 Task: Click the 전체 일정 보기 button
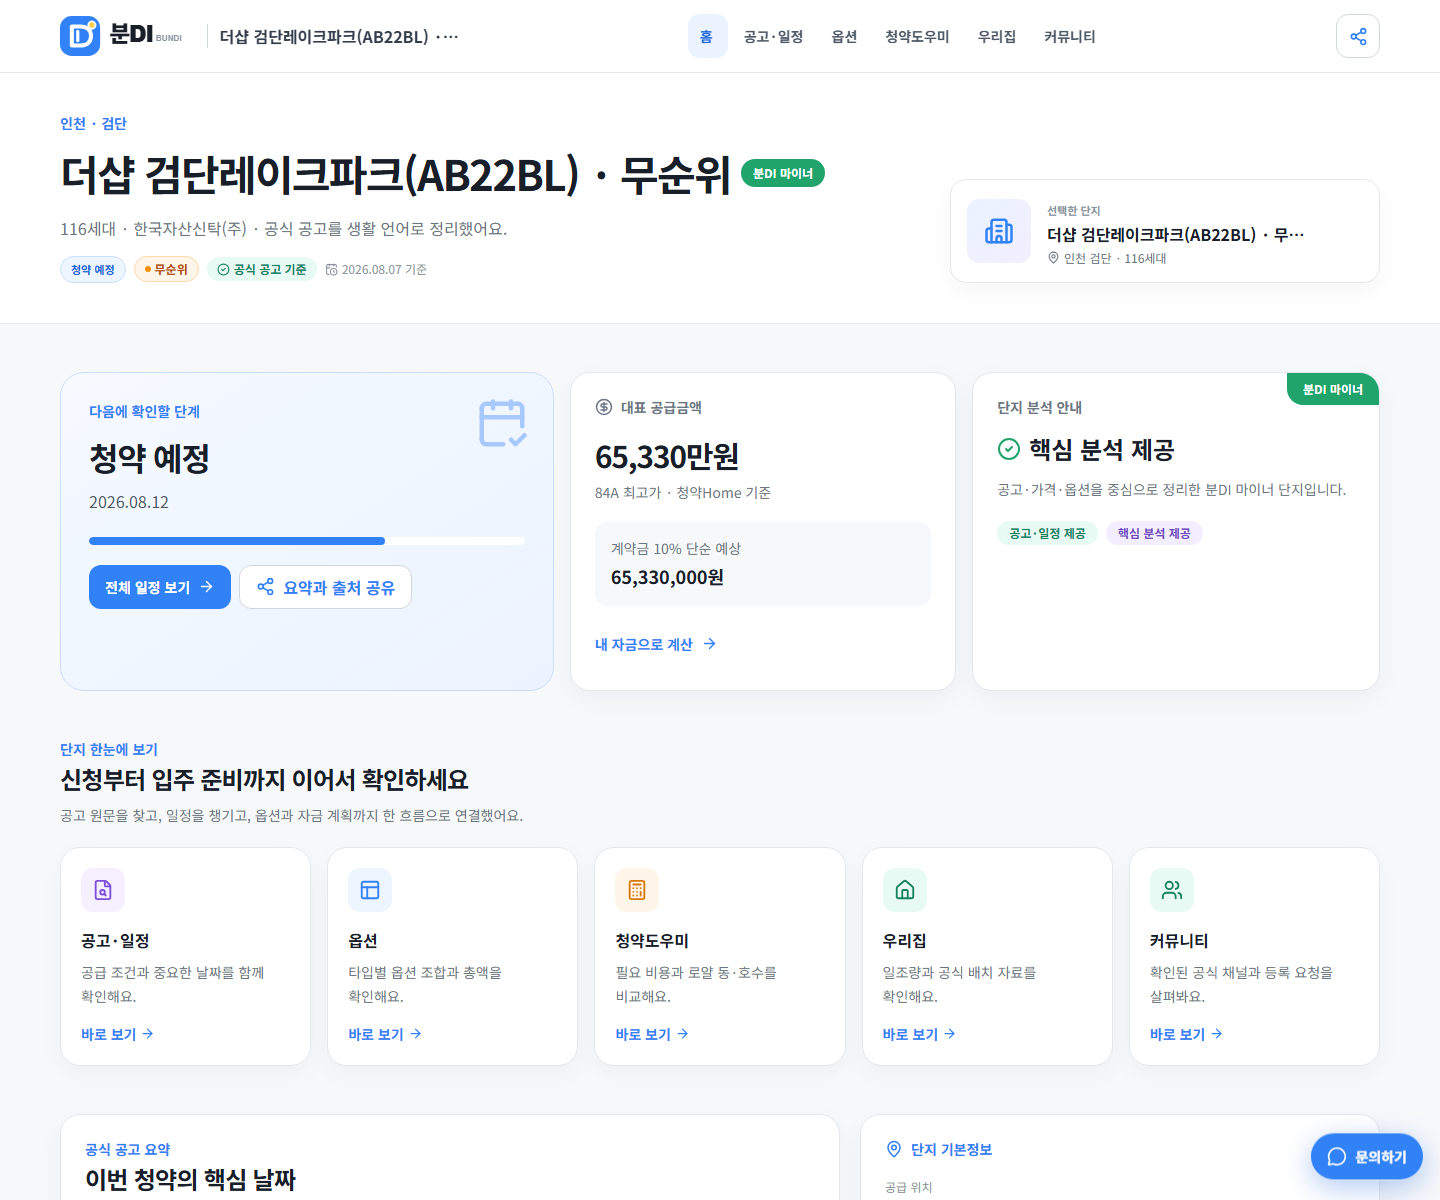[x=160, y=587]
